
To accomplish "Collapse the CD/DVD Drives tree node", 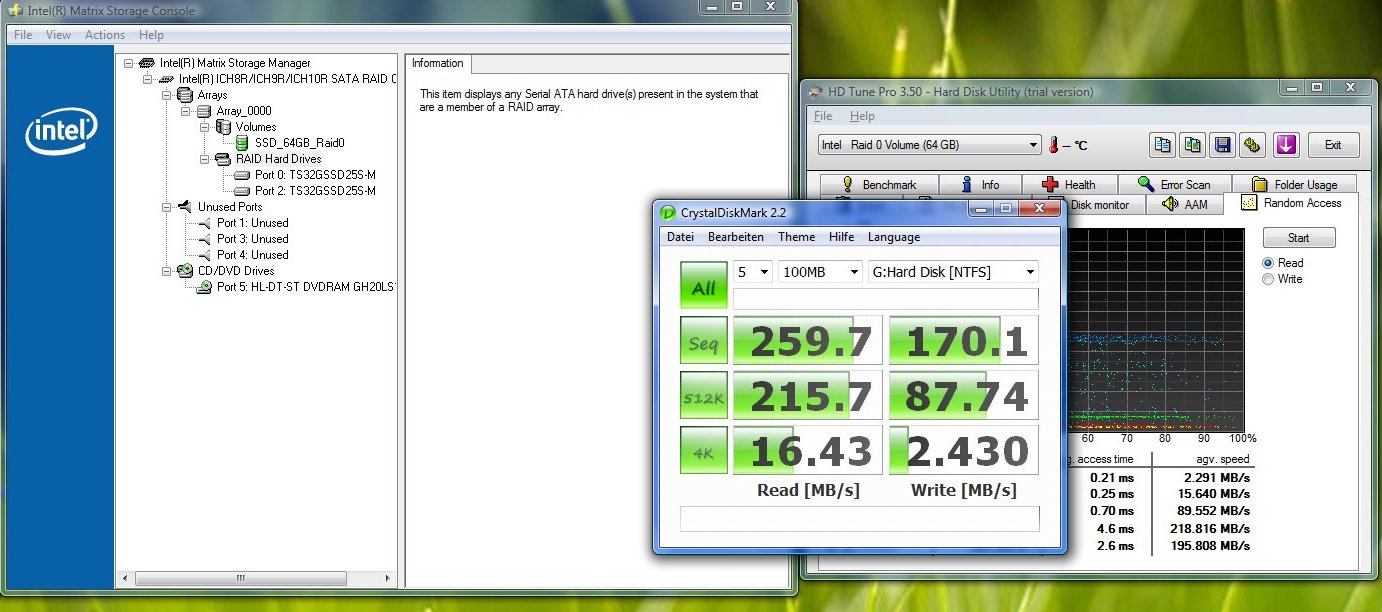I will click(167, 271).
